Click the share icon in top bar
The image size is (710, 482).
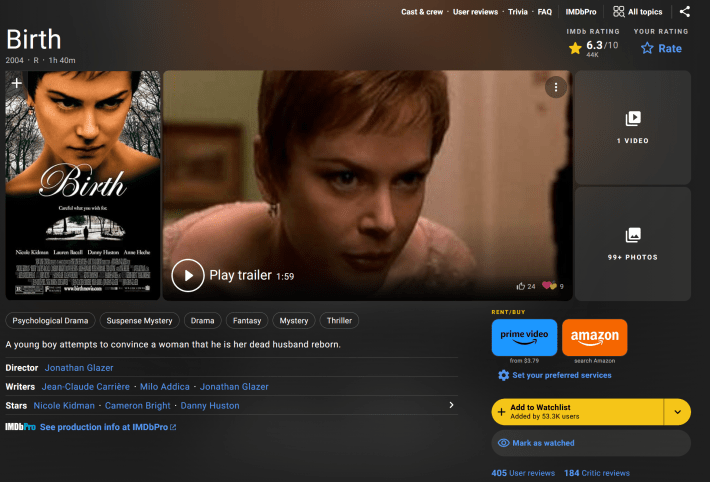click(685, 12)
